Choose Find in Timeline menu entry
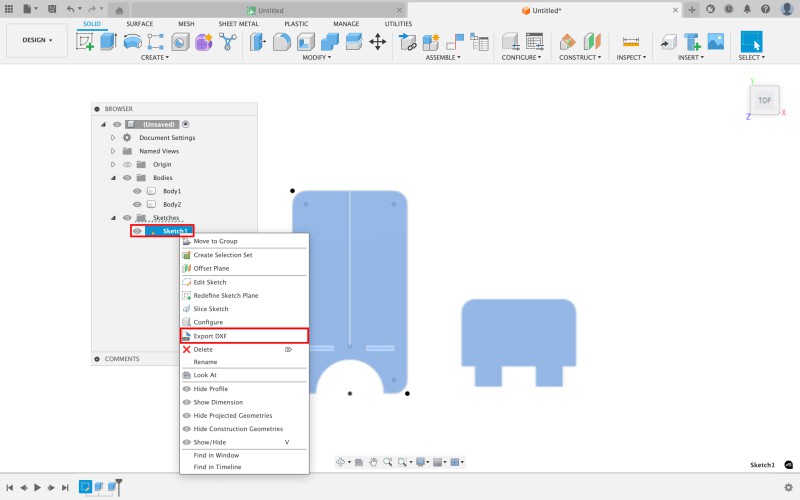The image size is (800, 500). pos(244,467)
